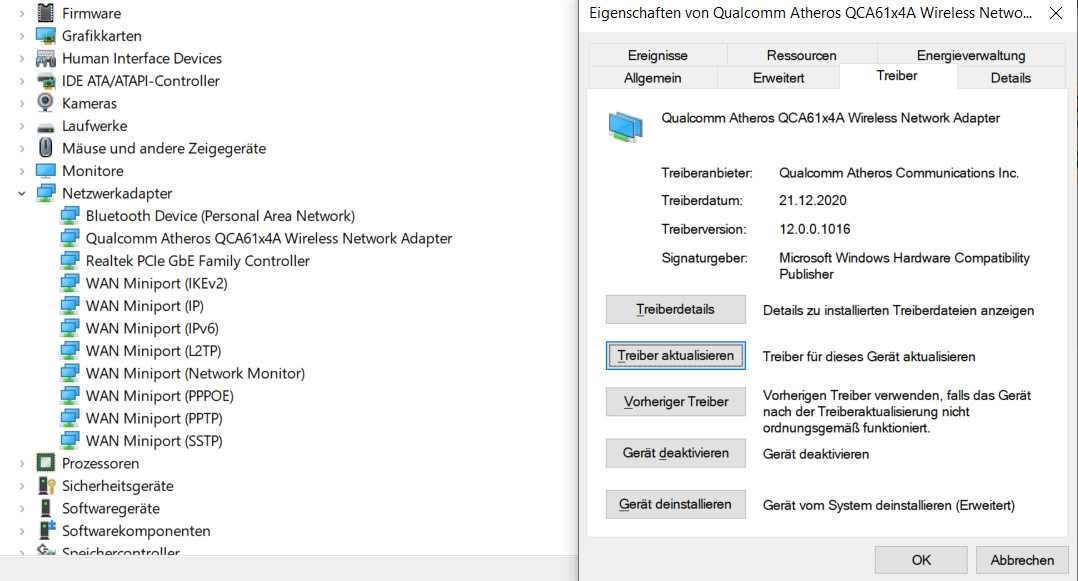The width and height of the screenshot is (1078, 581).
Task: Click the large network adapter icon in properties dialog
Action: [x=625, y=127]
